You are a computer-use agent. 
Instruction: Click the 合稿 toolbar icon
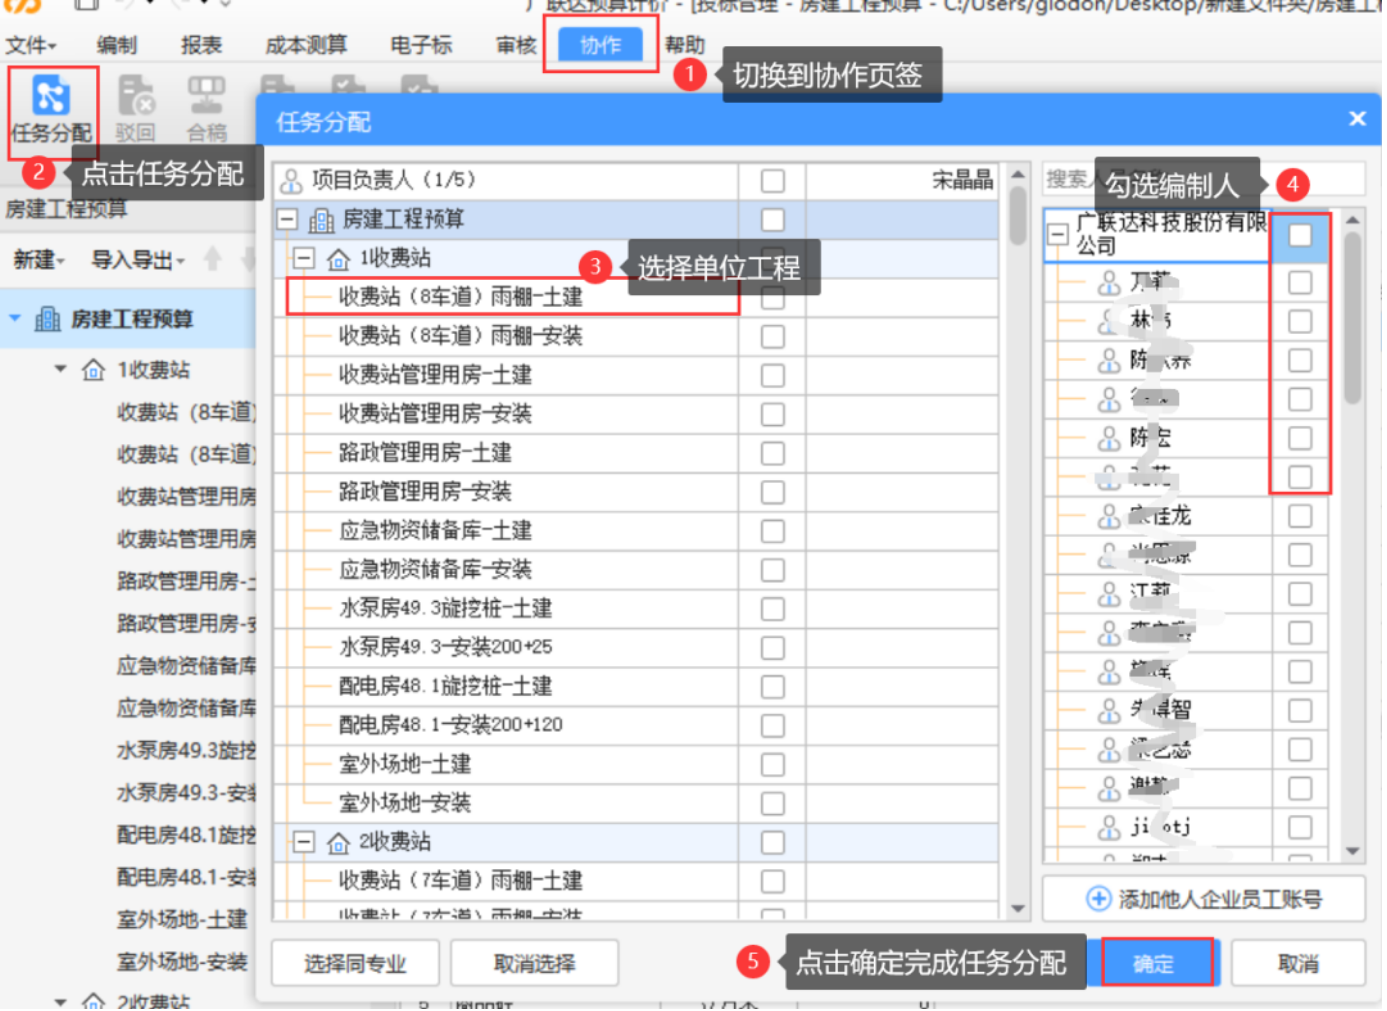pos(207,97)
